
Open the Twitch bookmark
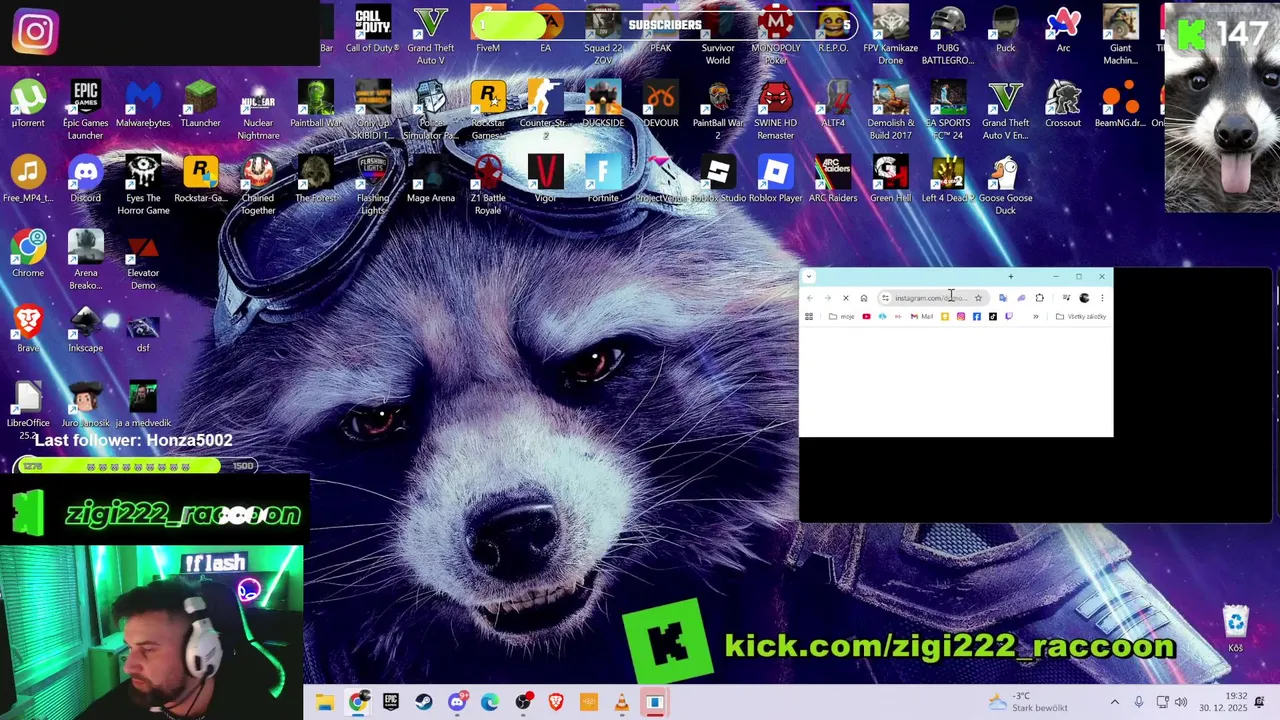pyautogui.click(x=1009, y=317)
